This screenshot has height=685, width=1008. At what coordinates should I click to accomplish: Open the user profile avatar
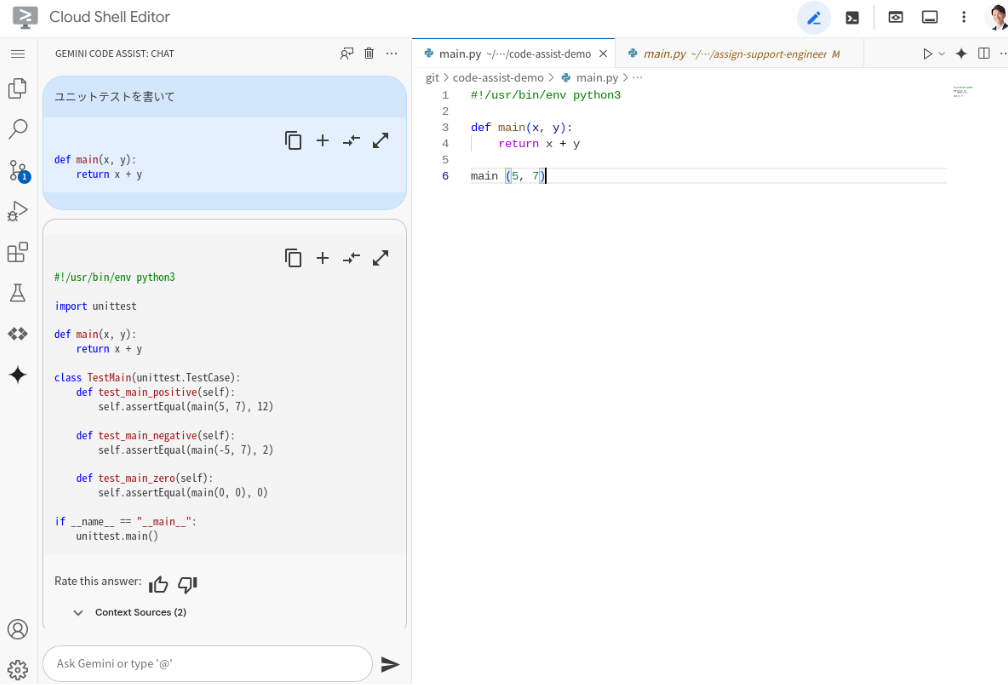(996, 17)
